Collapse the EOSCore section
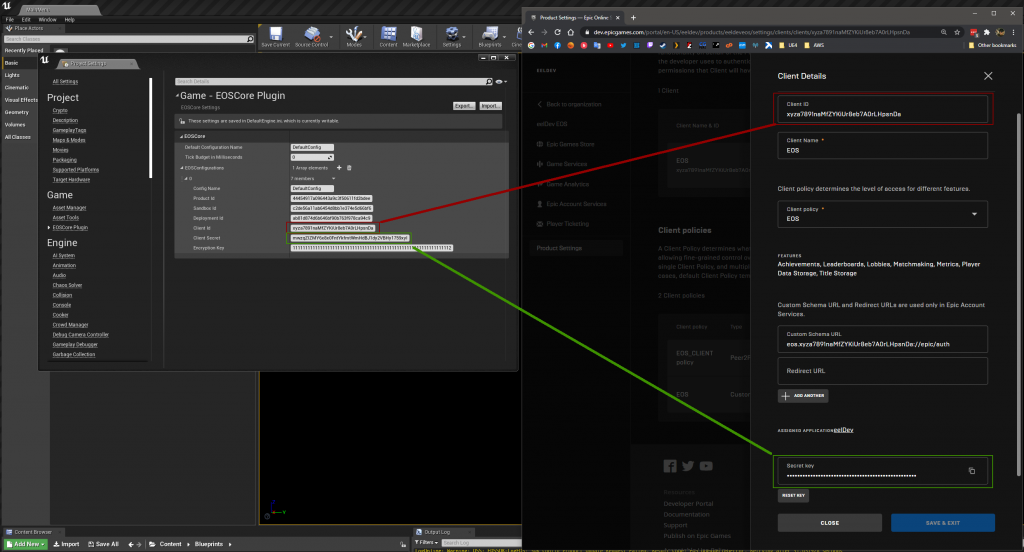 pyautogui.click(x=182, y=137)
